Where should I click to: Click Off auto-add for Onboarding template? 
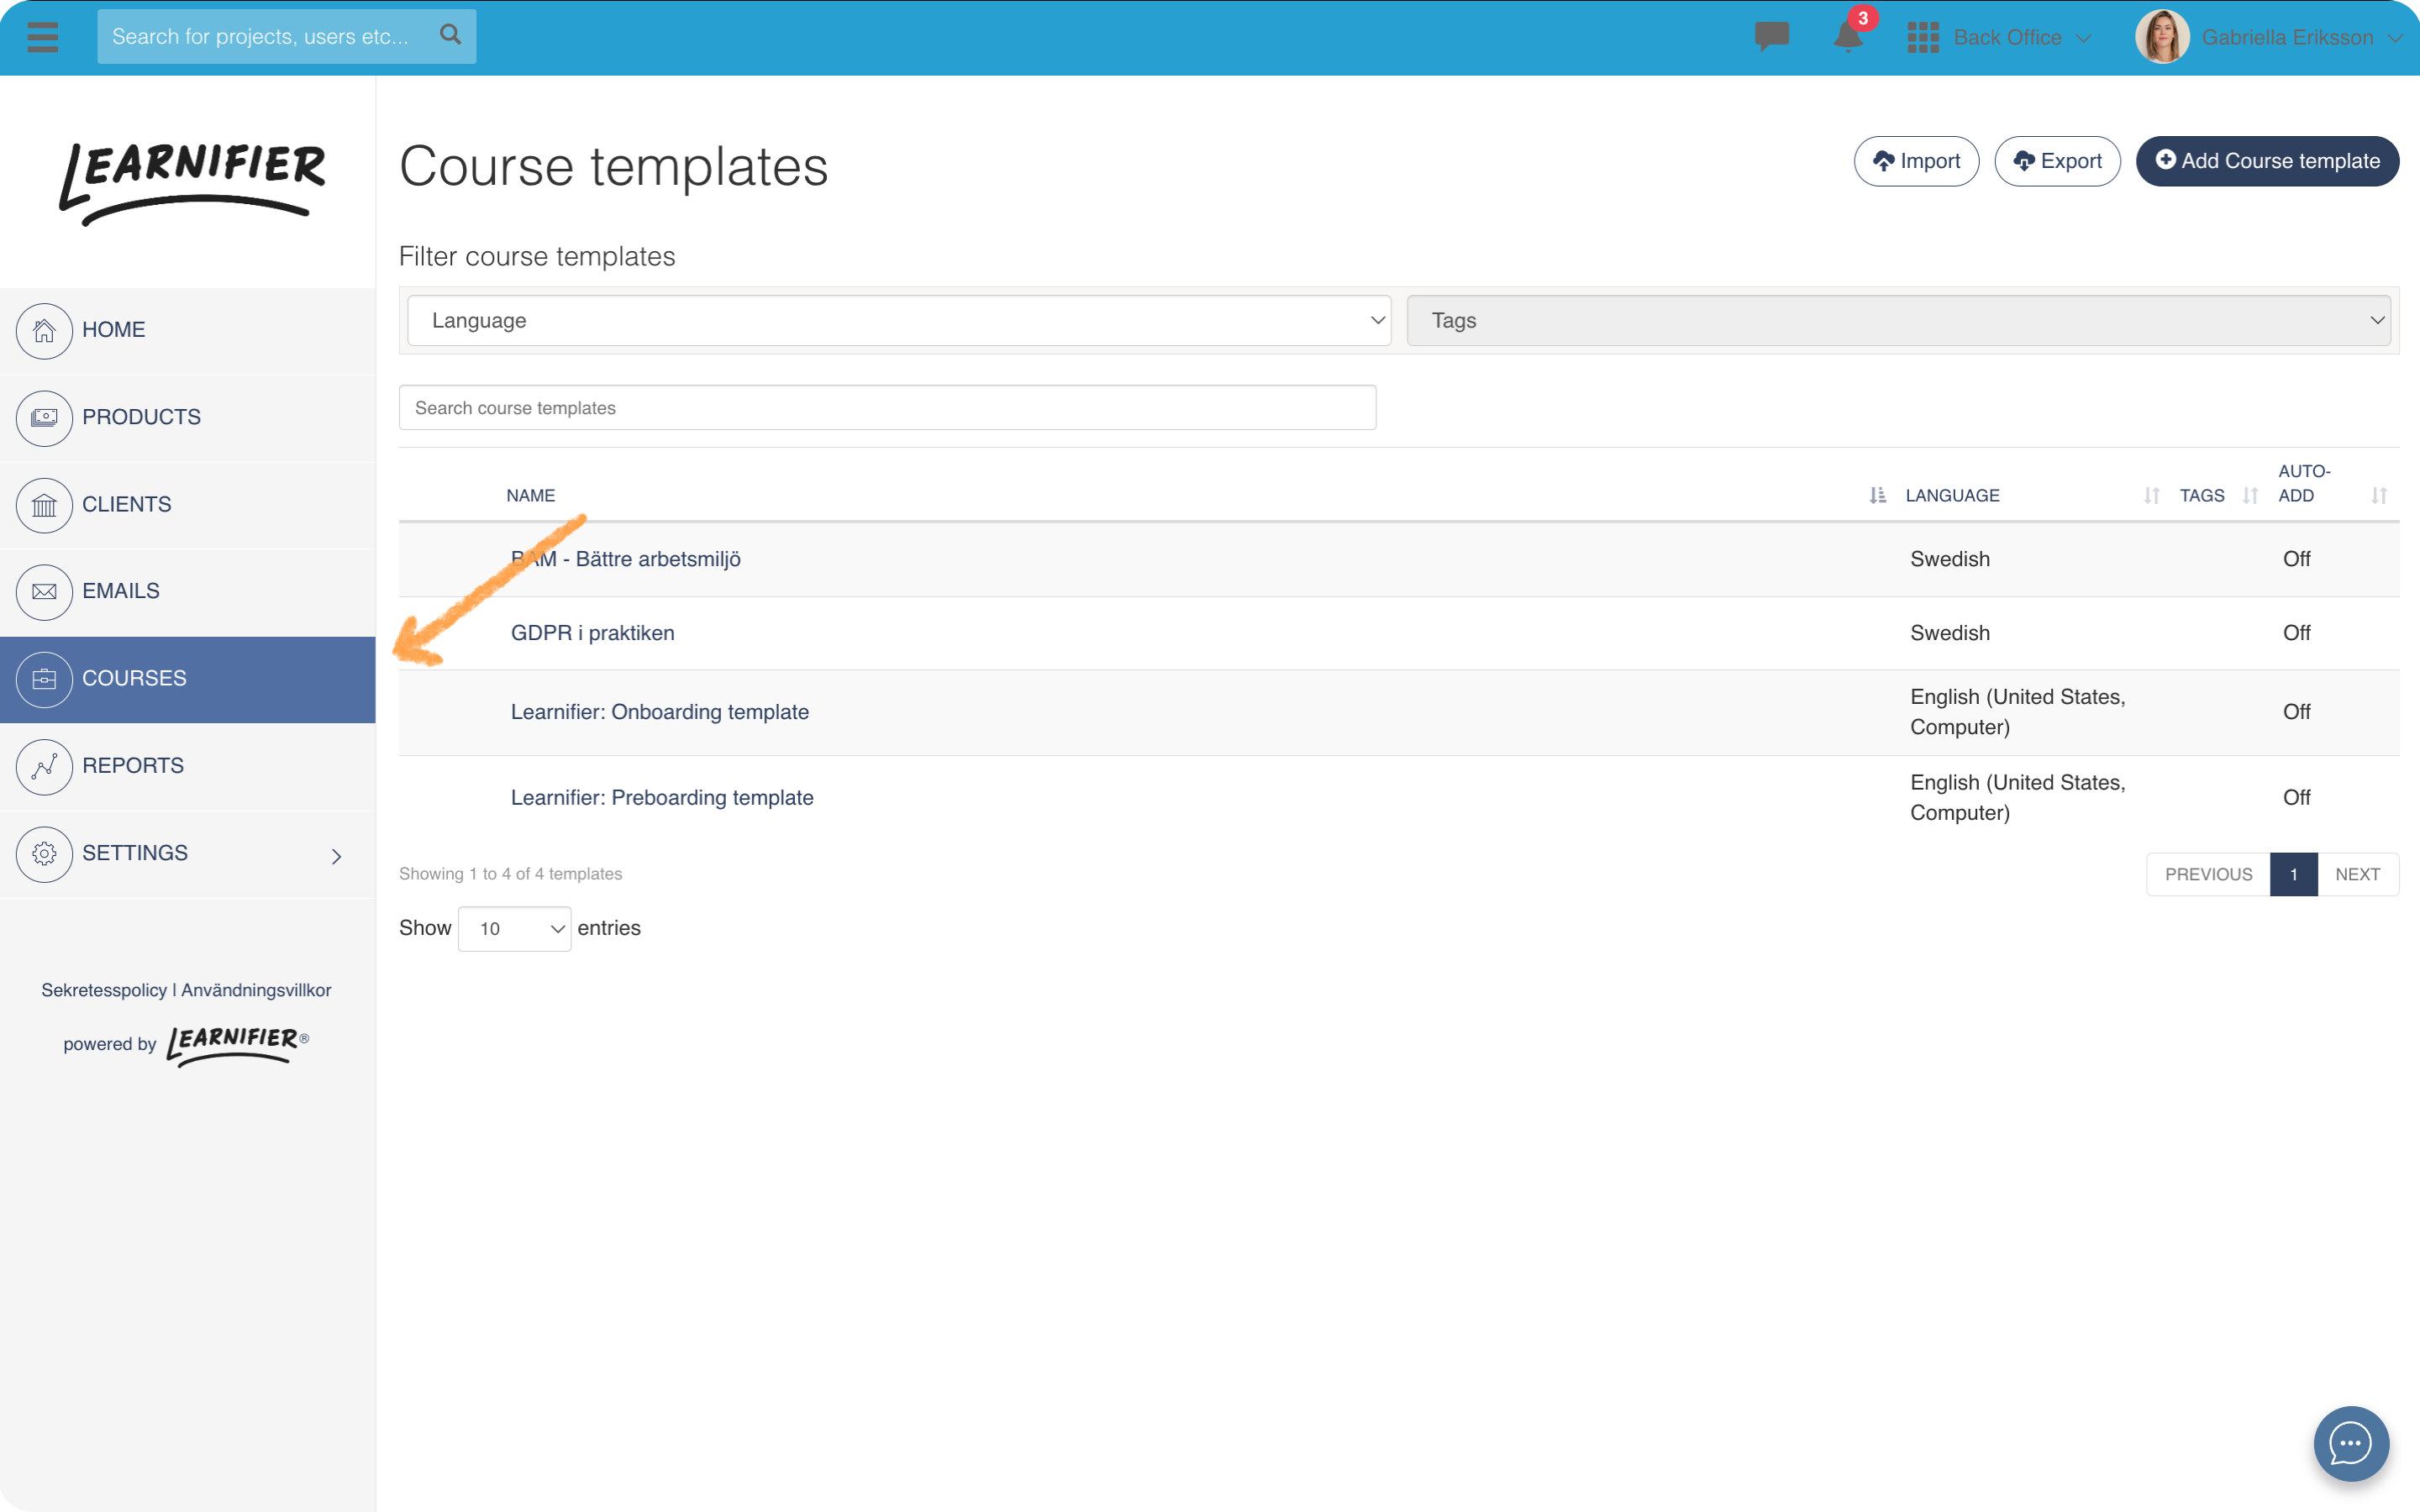2296,712
